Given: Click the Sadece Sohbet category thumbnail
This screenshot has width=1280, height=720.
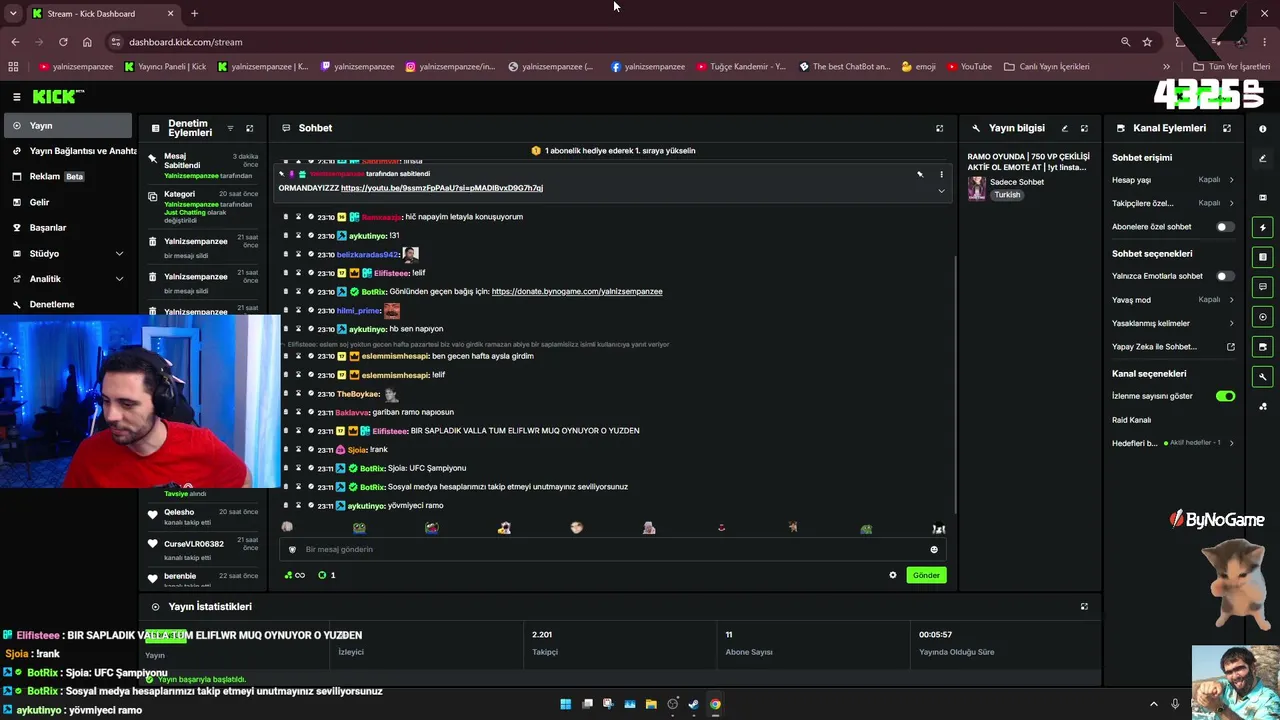Looking at the screenshot, I should coord(976,188).
